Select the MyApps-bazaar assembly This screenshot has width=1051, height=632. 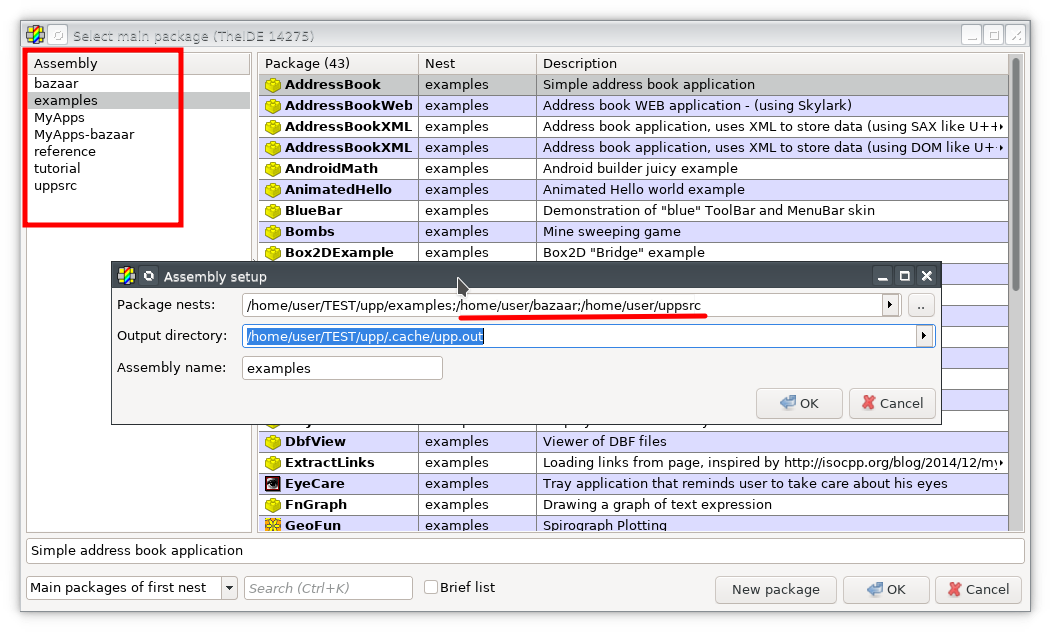(x=84, y=135)
